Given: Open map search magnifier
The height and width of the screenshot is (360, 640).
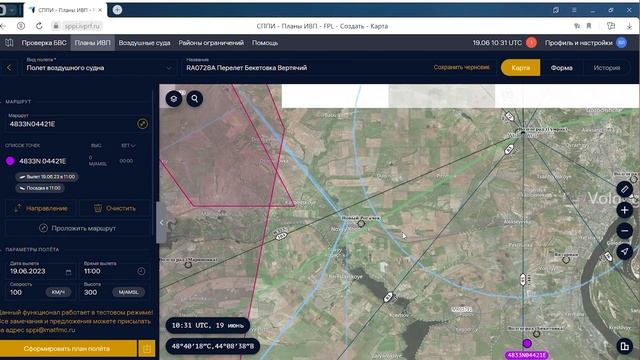Looking at the screenshot, I should tap(195, 99).
